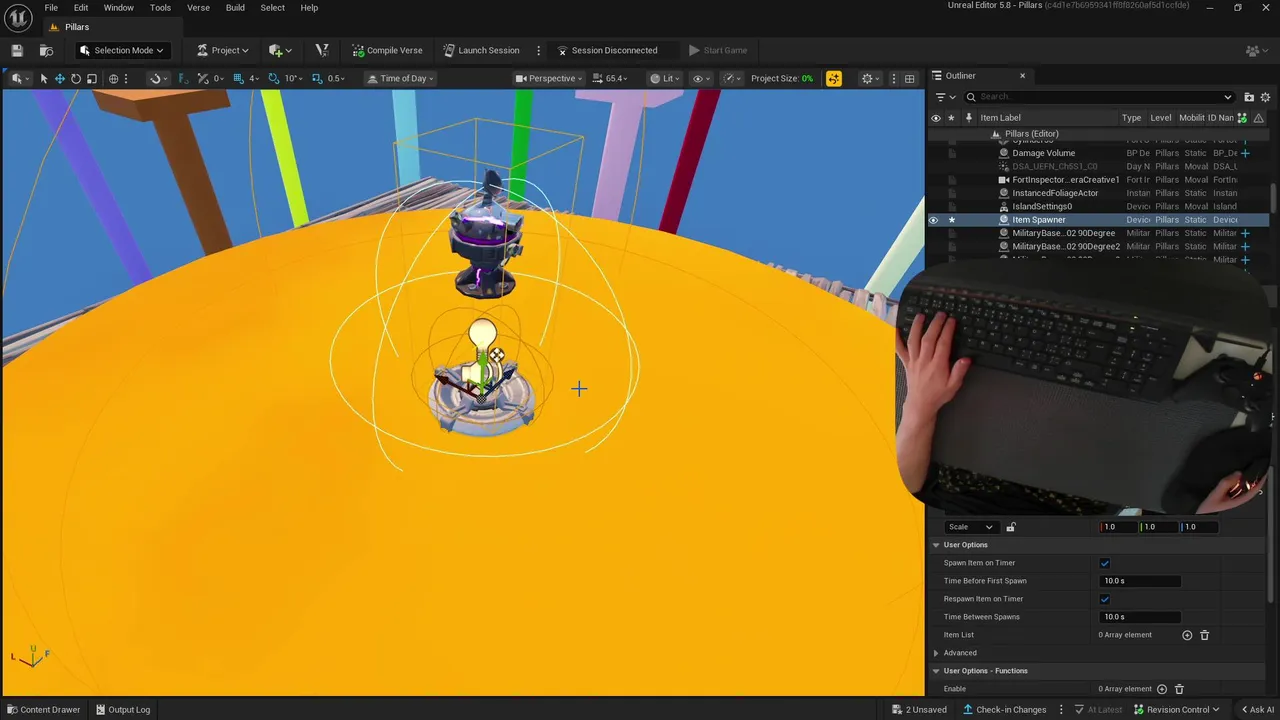Select the Translate move tool
This screenshot has width=1280, height=720.
[x=59, y=78]
